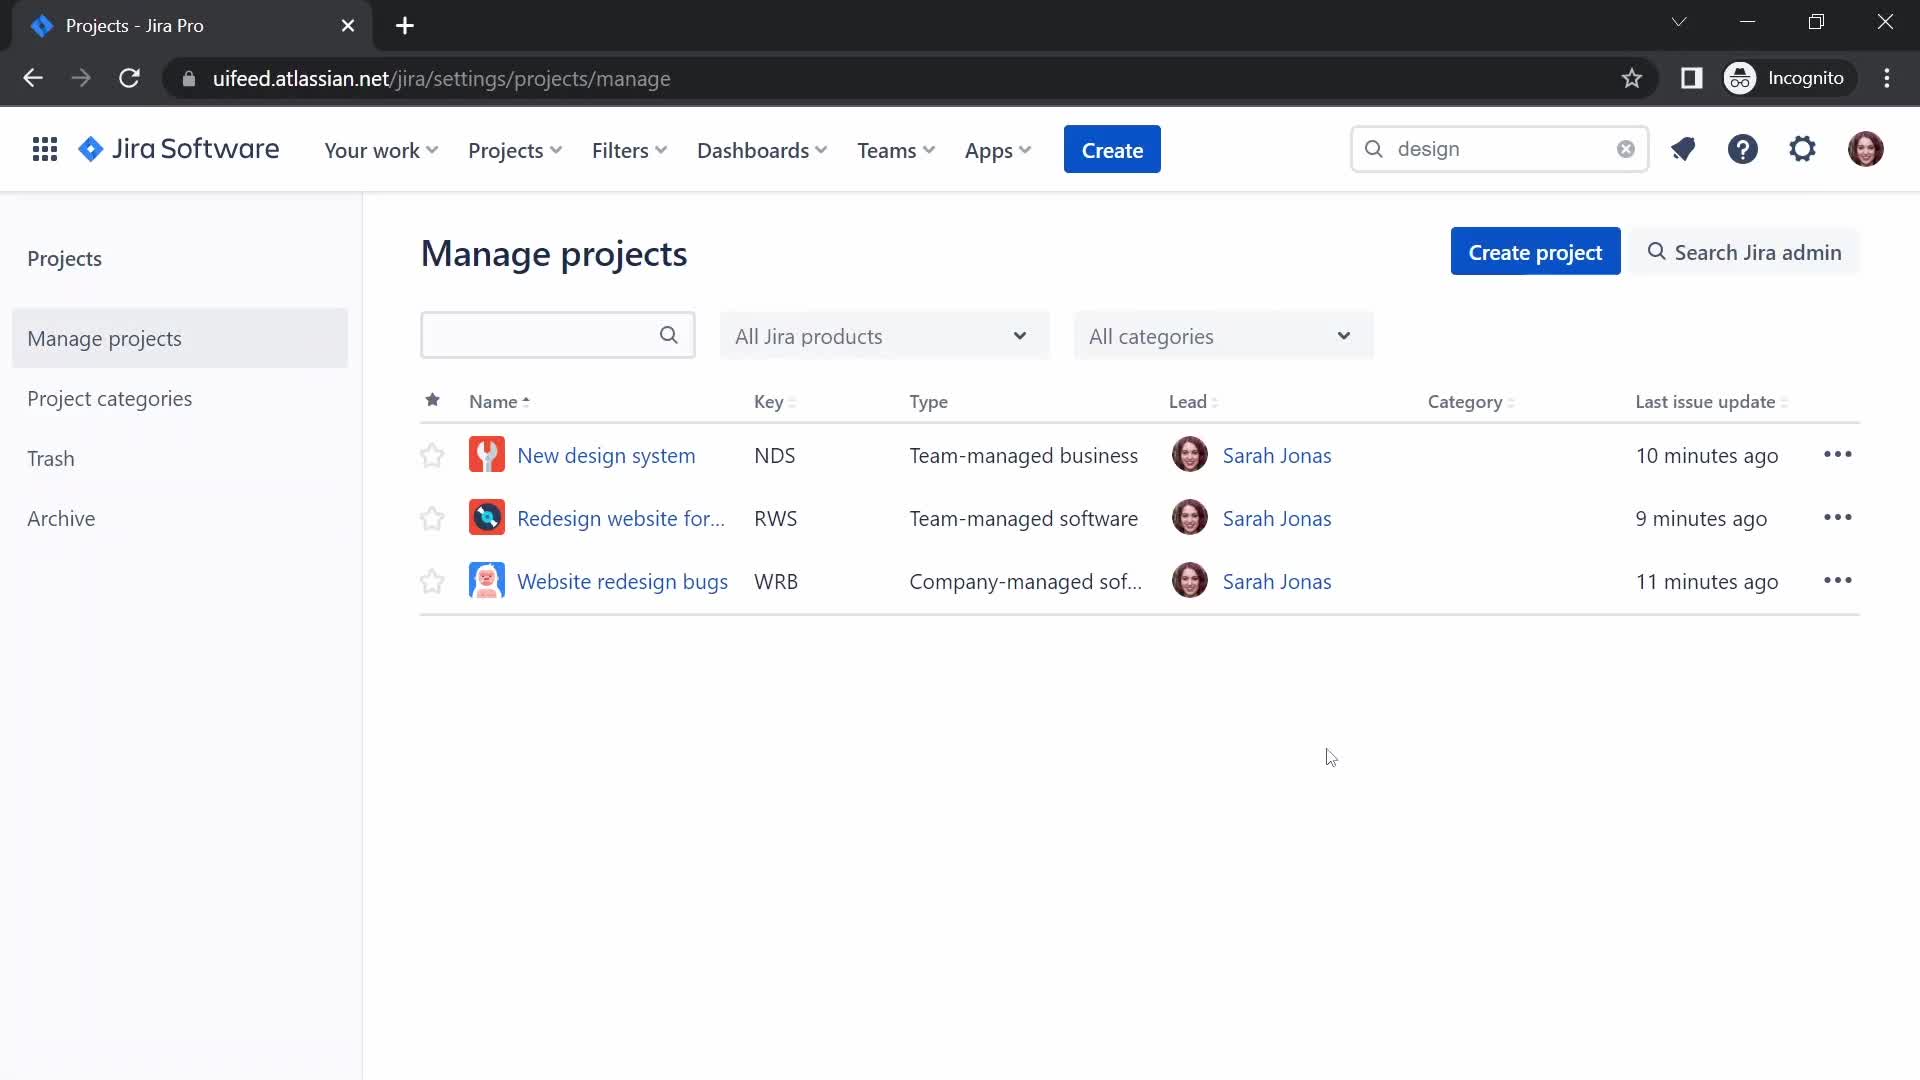Open Archive in the sidebar
This screenshot has width=1920, height=1080.
pyautogui.click(x=180, y=518)
